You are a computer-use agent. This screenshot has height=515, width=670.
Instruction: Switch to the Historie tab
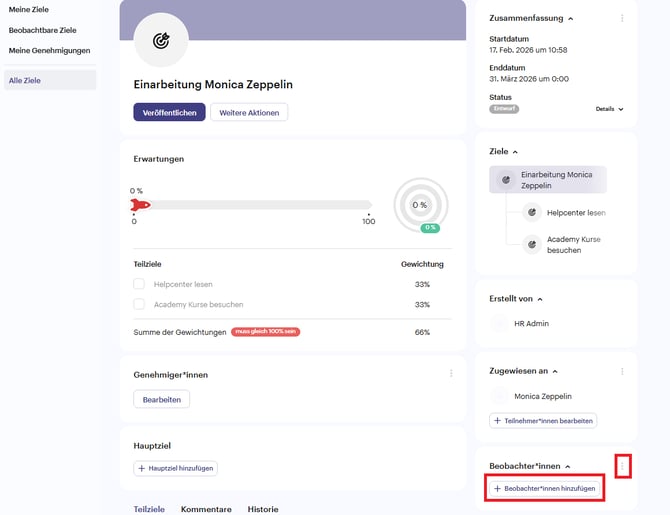click(x=263, y=509)
